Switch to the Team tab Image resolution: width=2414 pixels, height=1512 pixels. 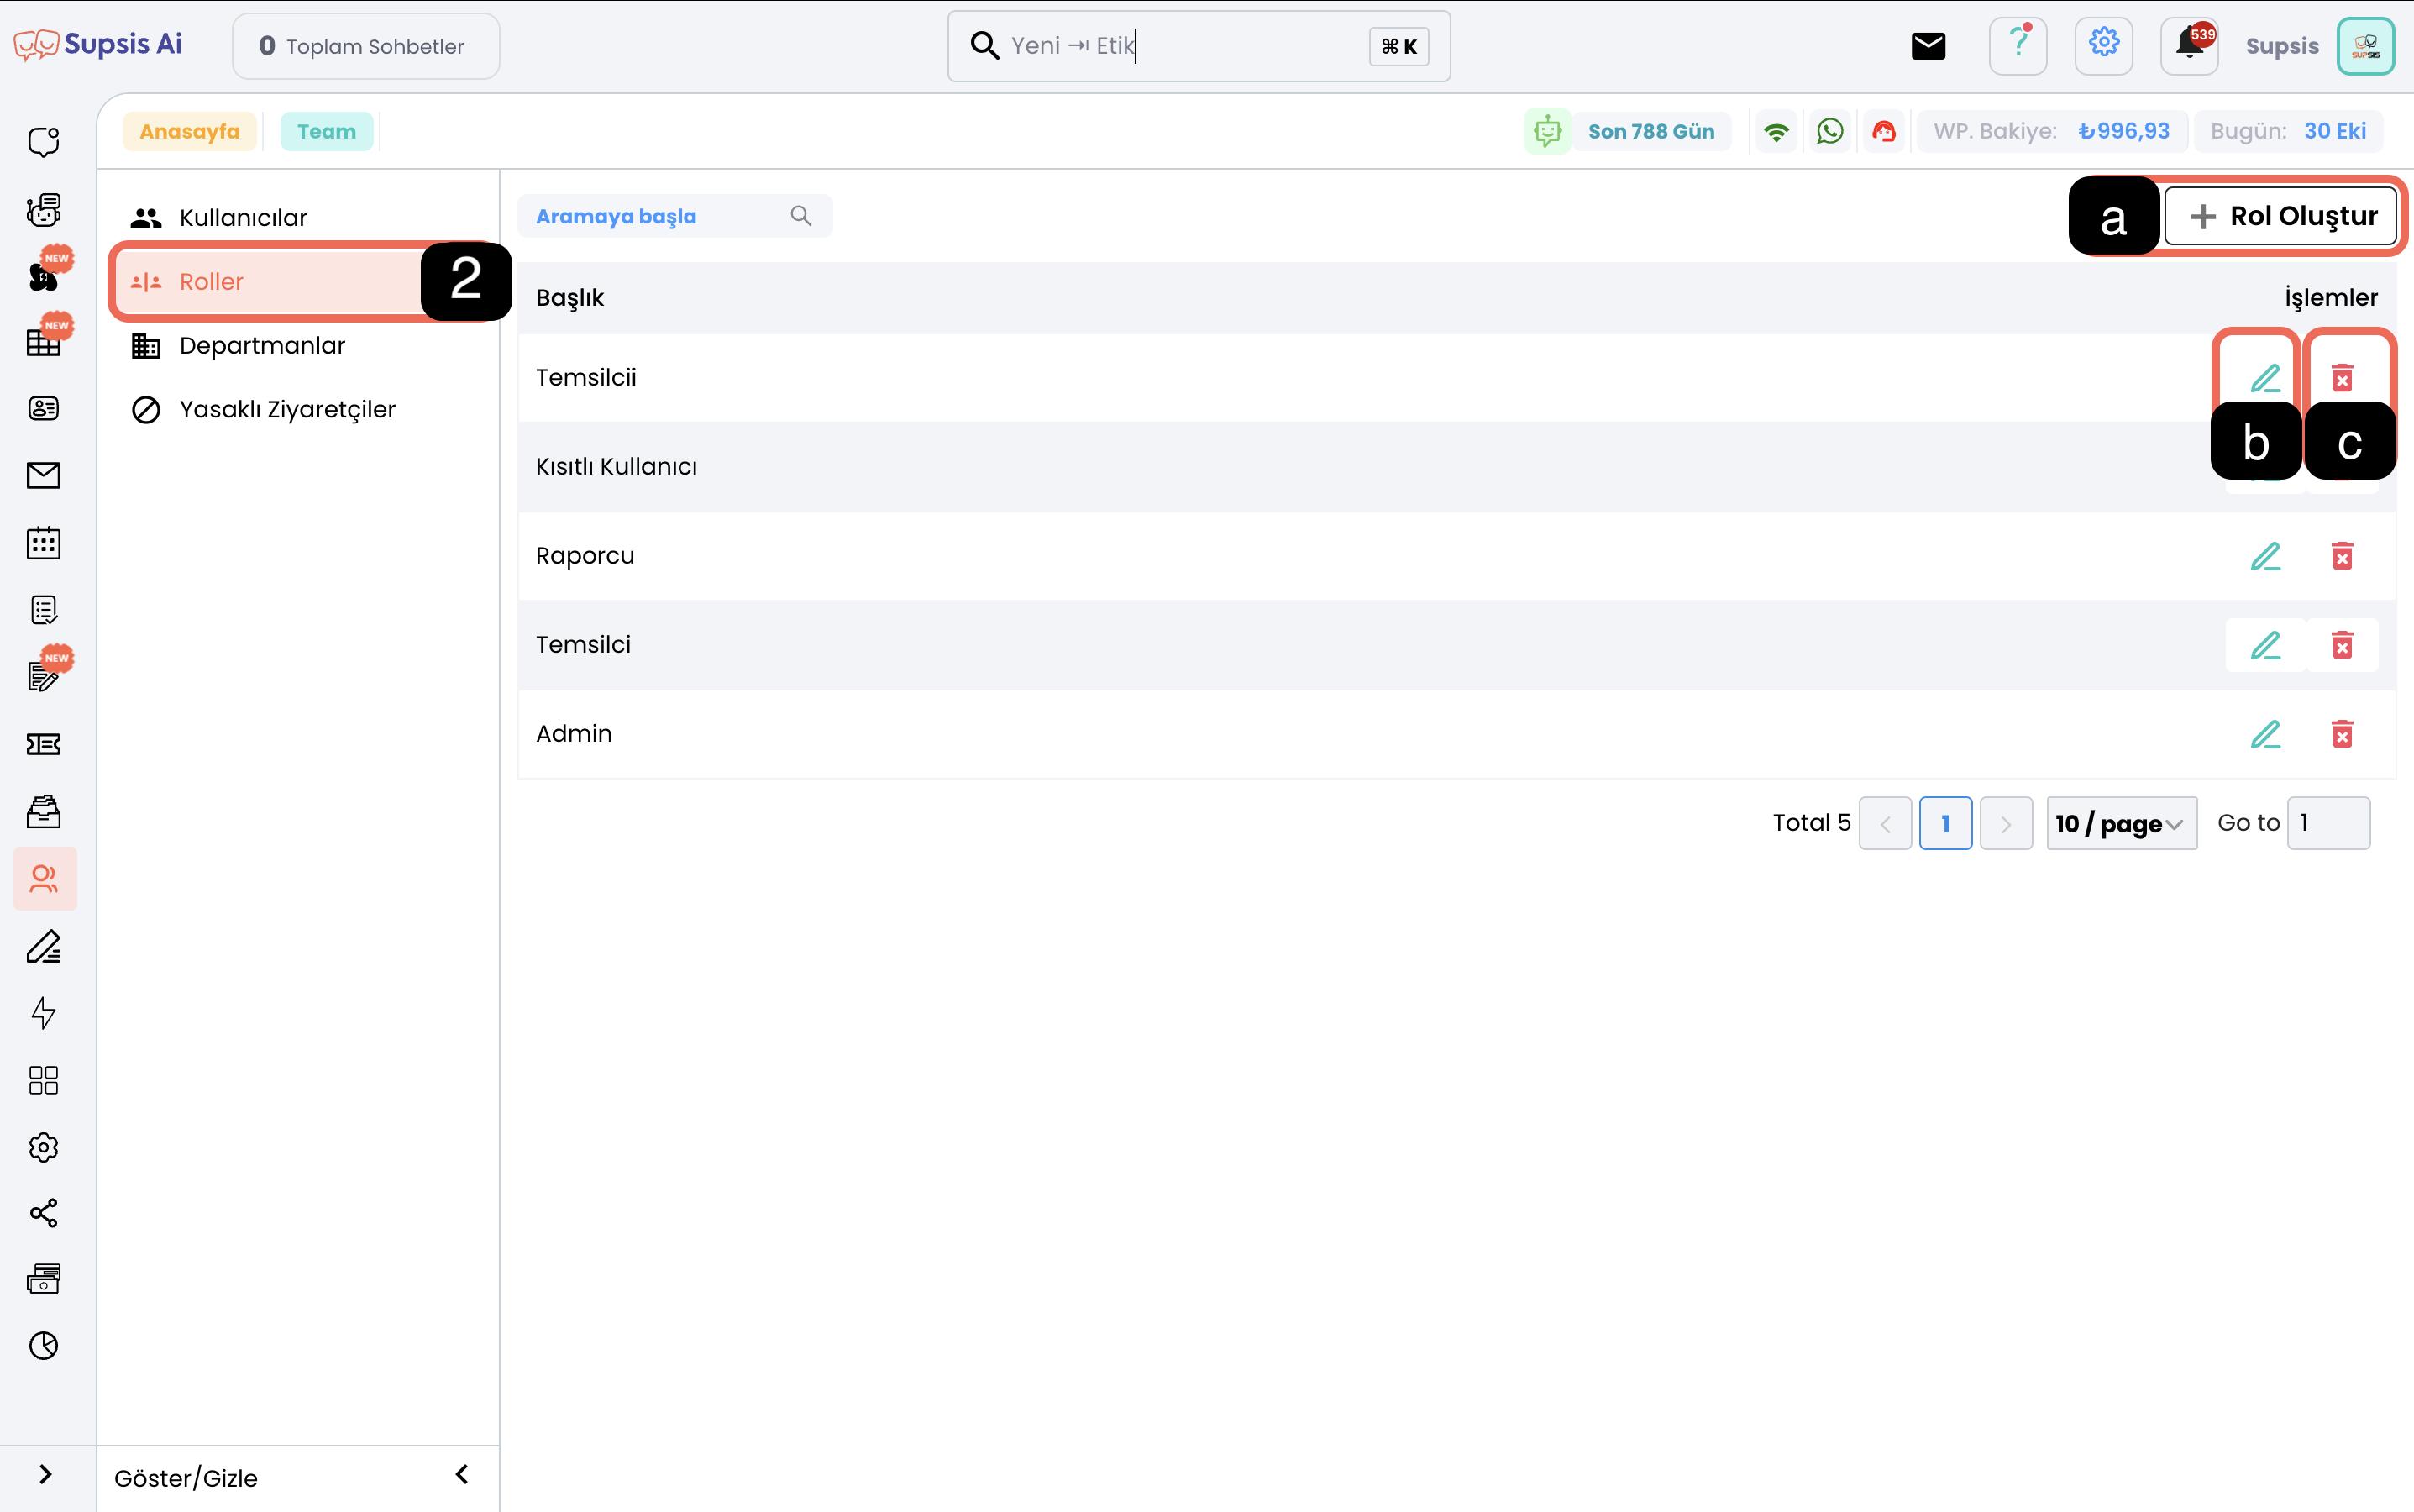[x=326, y=132]
